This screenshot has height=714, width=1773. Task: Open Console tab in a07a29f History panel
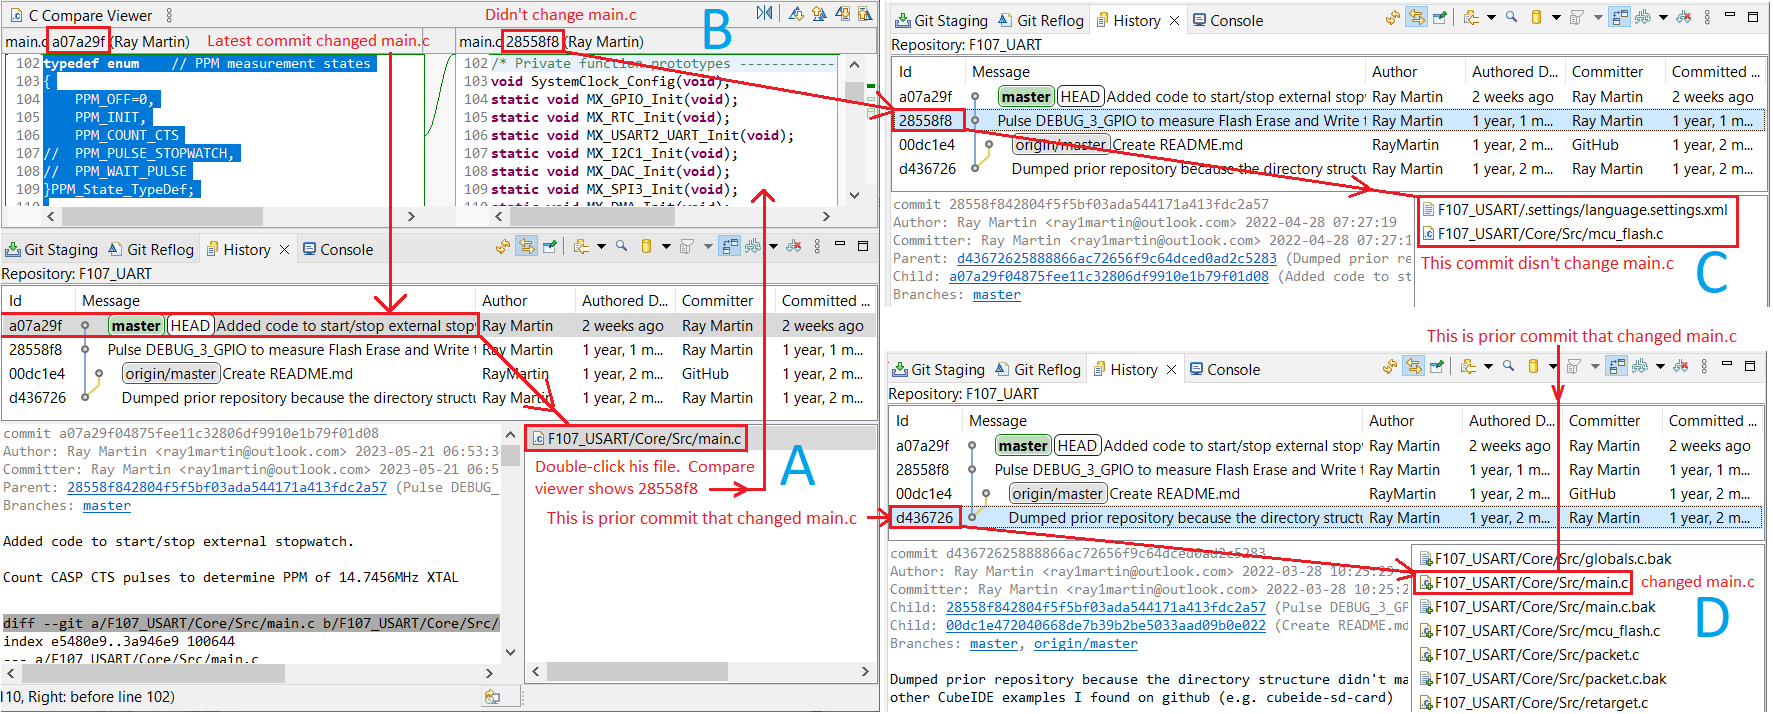click(338, 249)
